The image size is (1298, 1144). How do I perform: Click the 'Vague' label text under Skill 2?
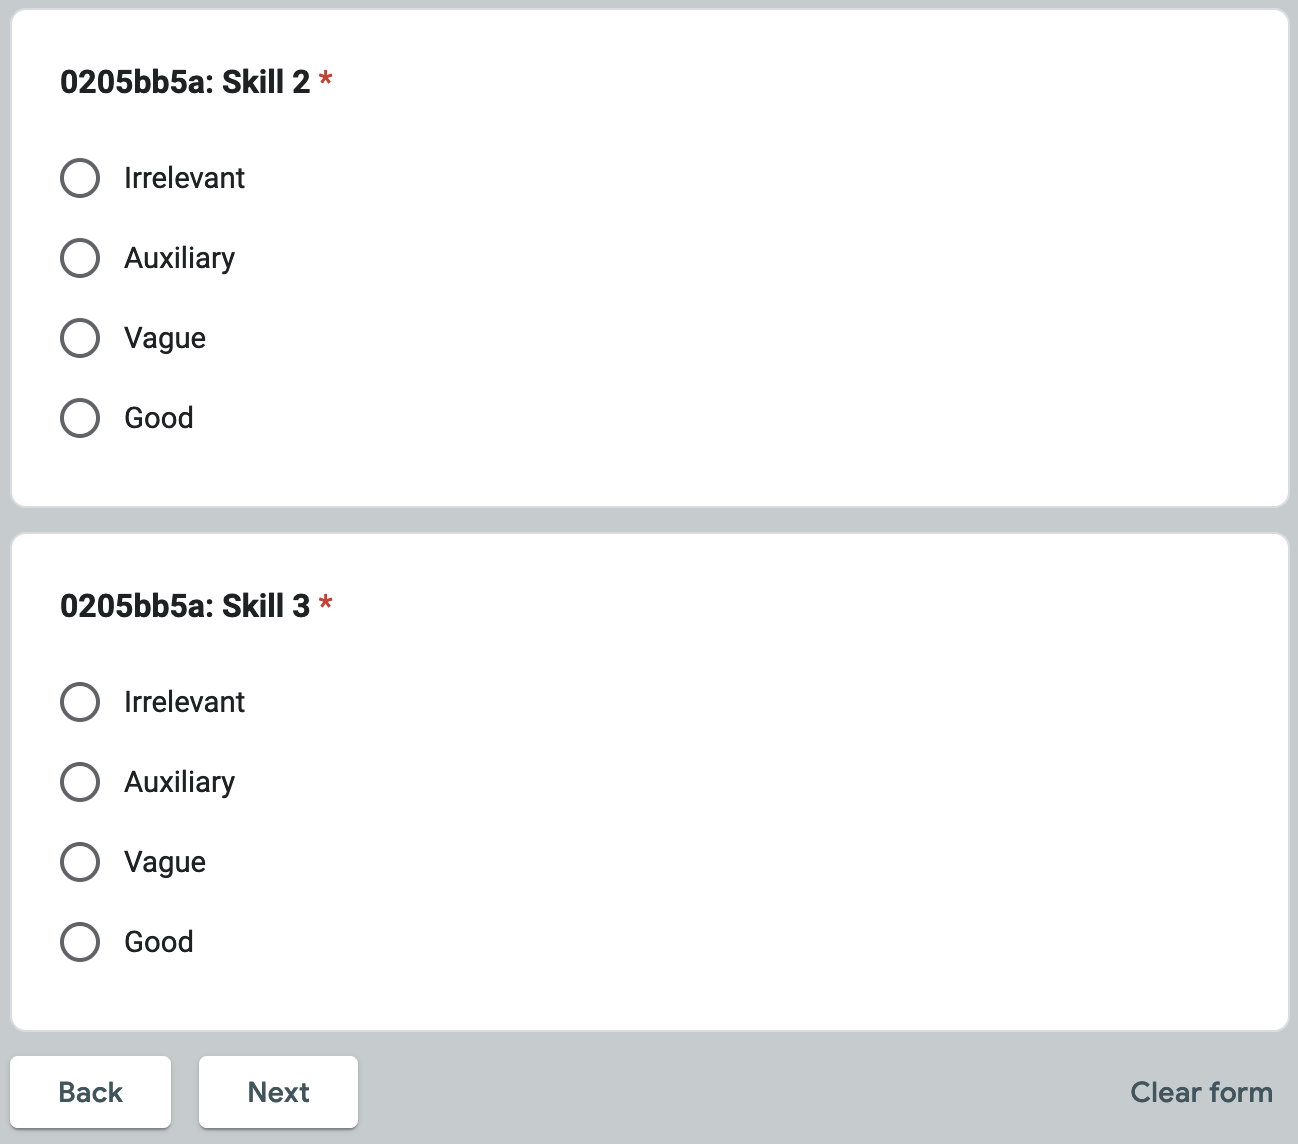(x=165, y=338)
